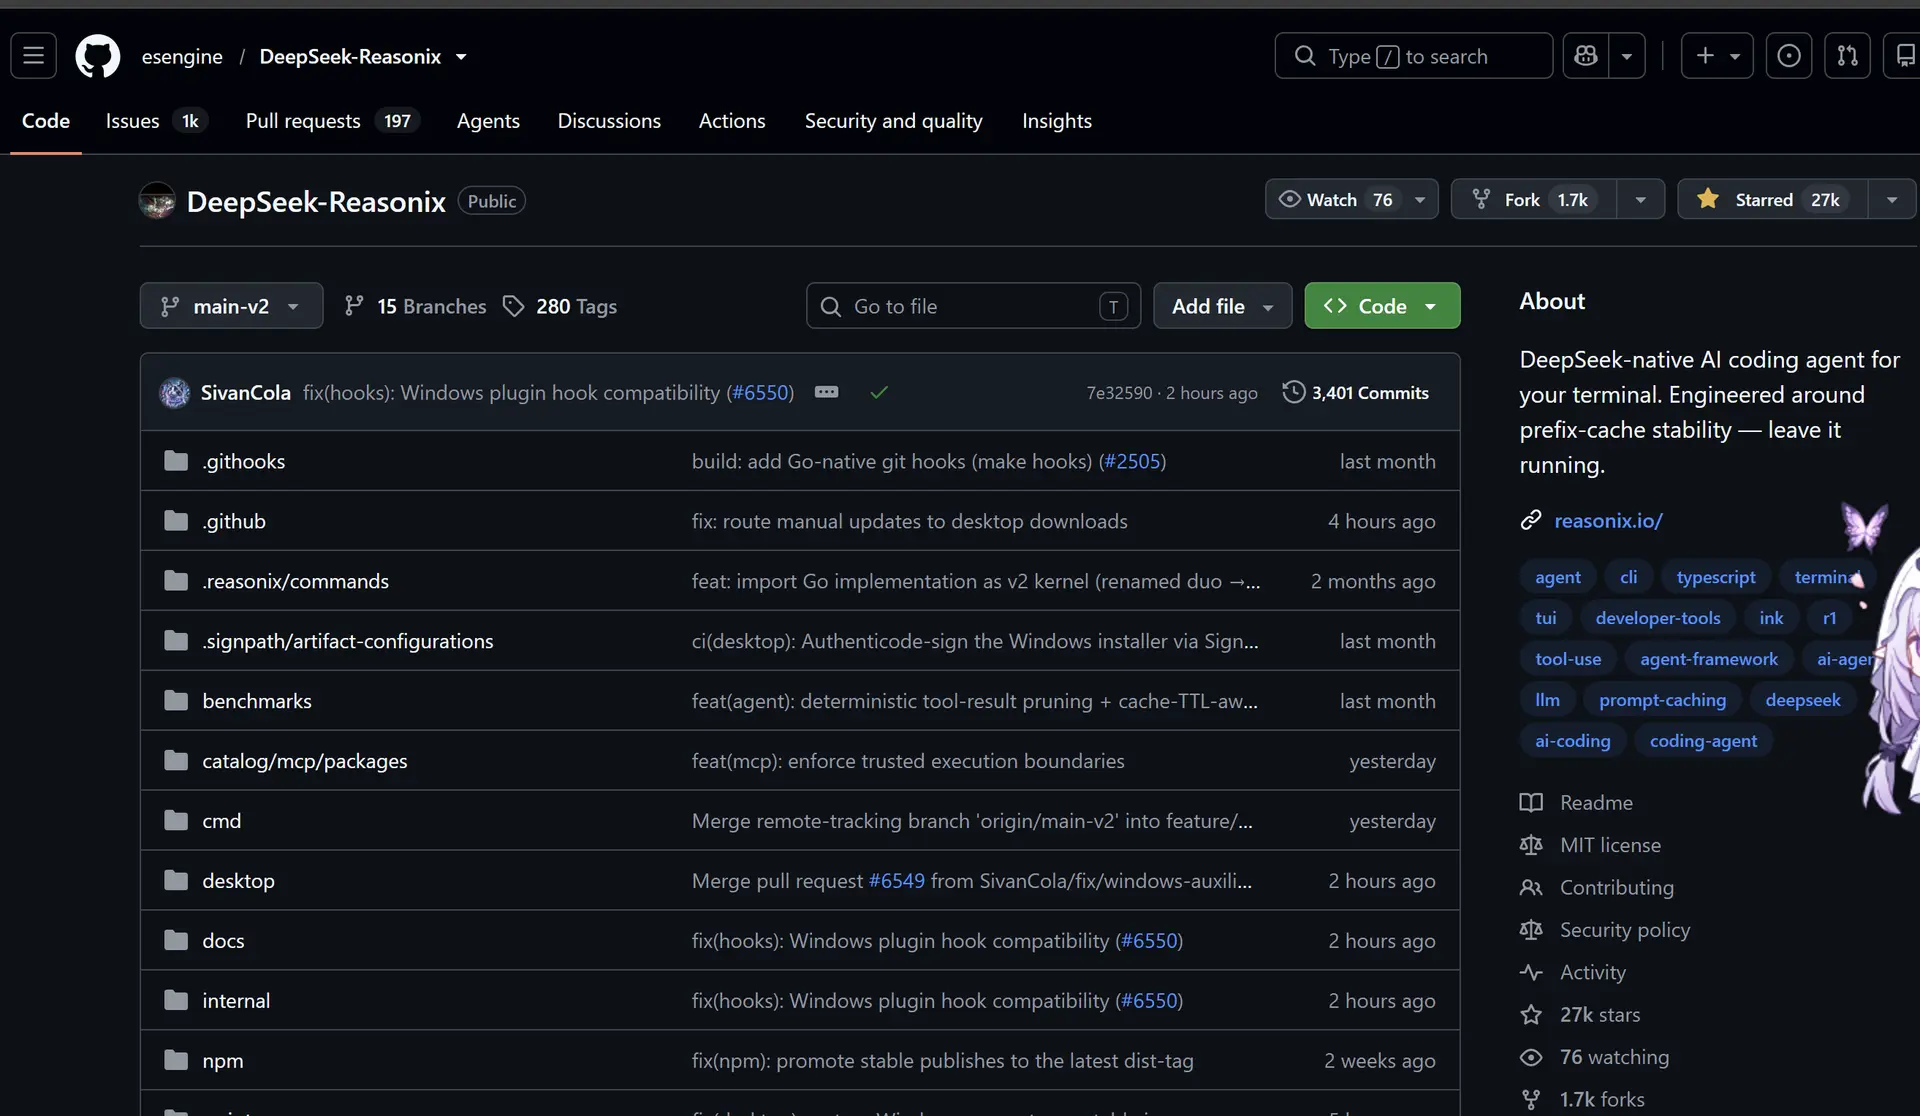Open the .signpath/artifact-configurations folder

coord(348,641)
